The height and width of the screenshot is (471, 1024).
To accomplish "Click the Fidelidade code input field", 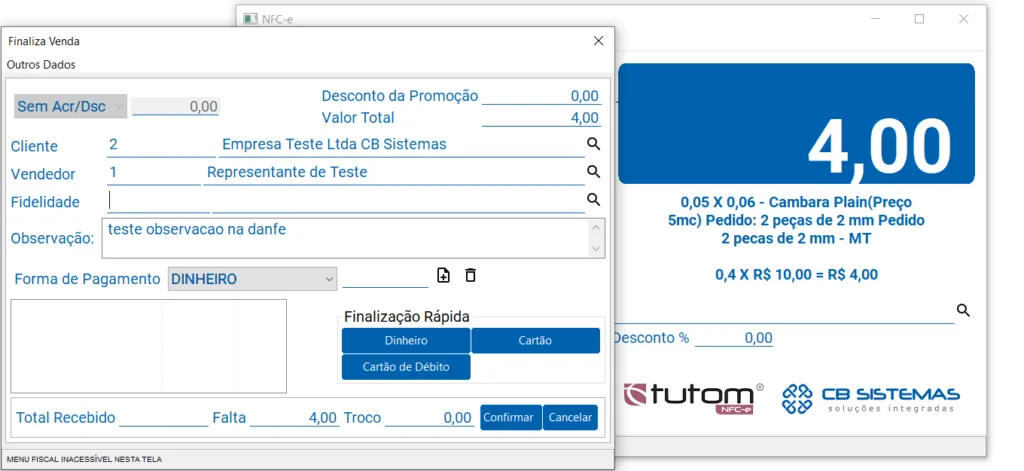I will (x=158, y=201).
